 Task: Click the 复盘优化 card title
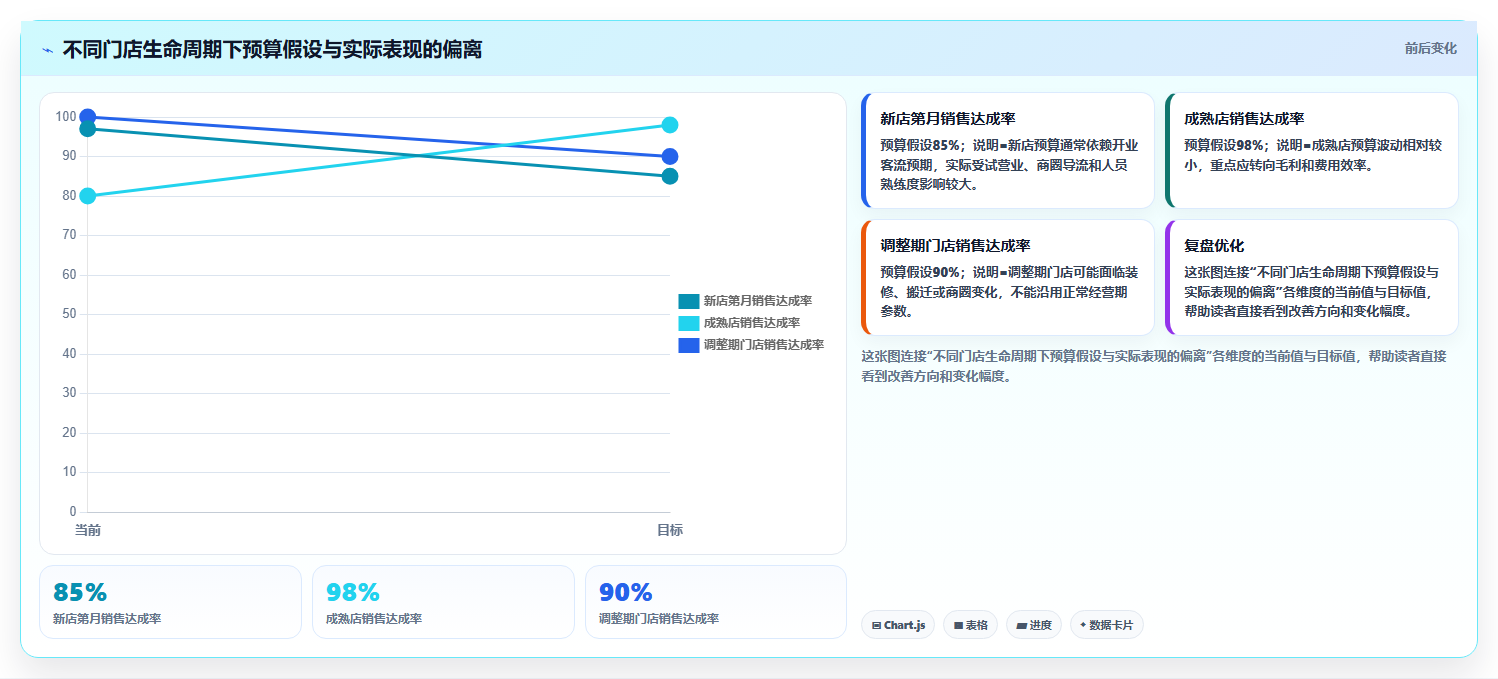[1214, 246]
